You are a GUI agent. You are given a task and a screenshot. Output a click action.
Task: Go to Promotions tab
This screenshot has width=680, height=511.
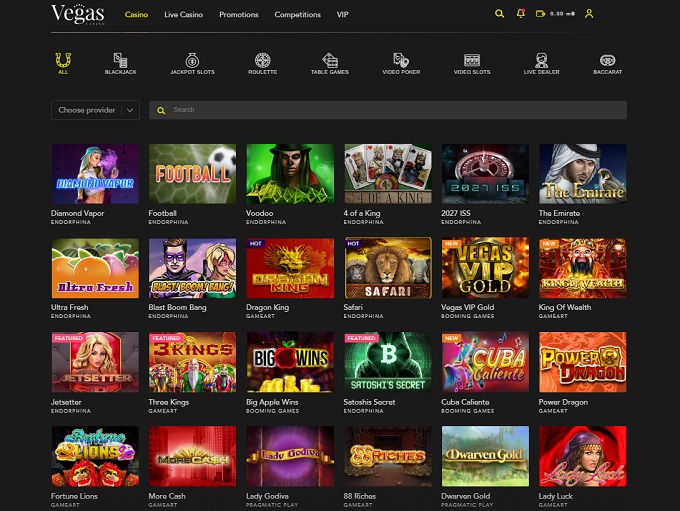239,15
